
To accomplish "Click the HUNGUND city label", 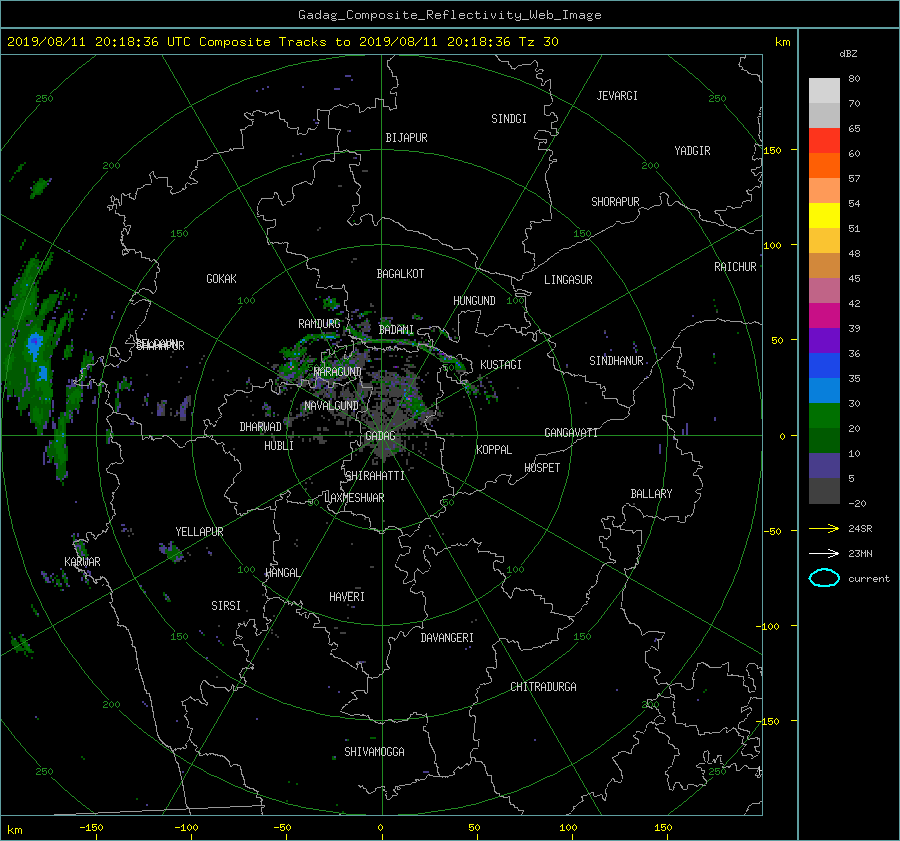I will click(x=474, y=301).
